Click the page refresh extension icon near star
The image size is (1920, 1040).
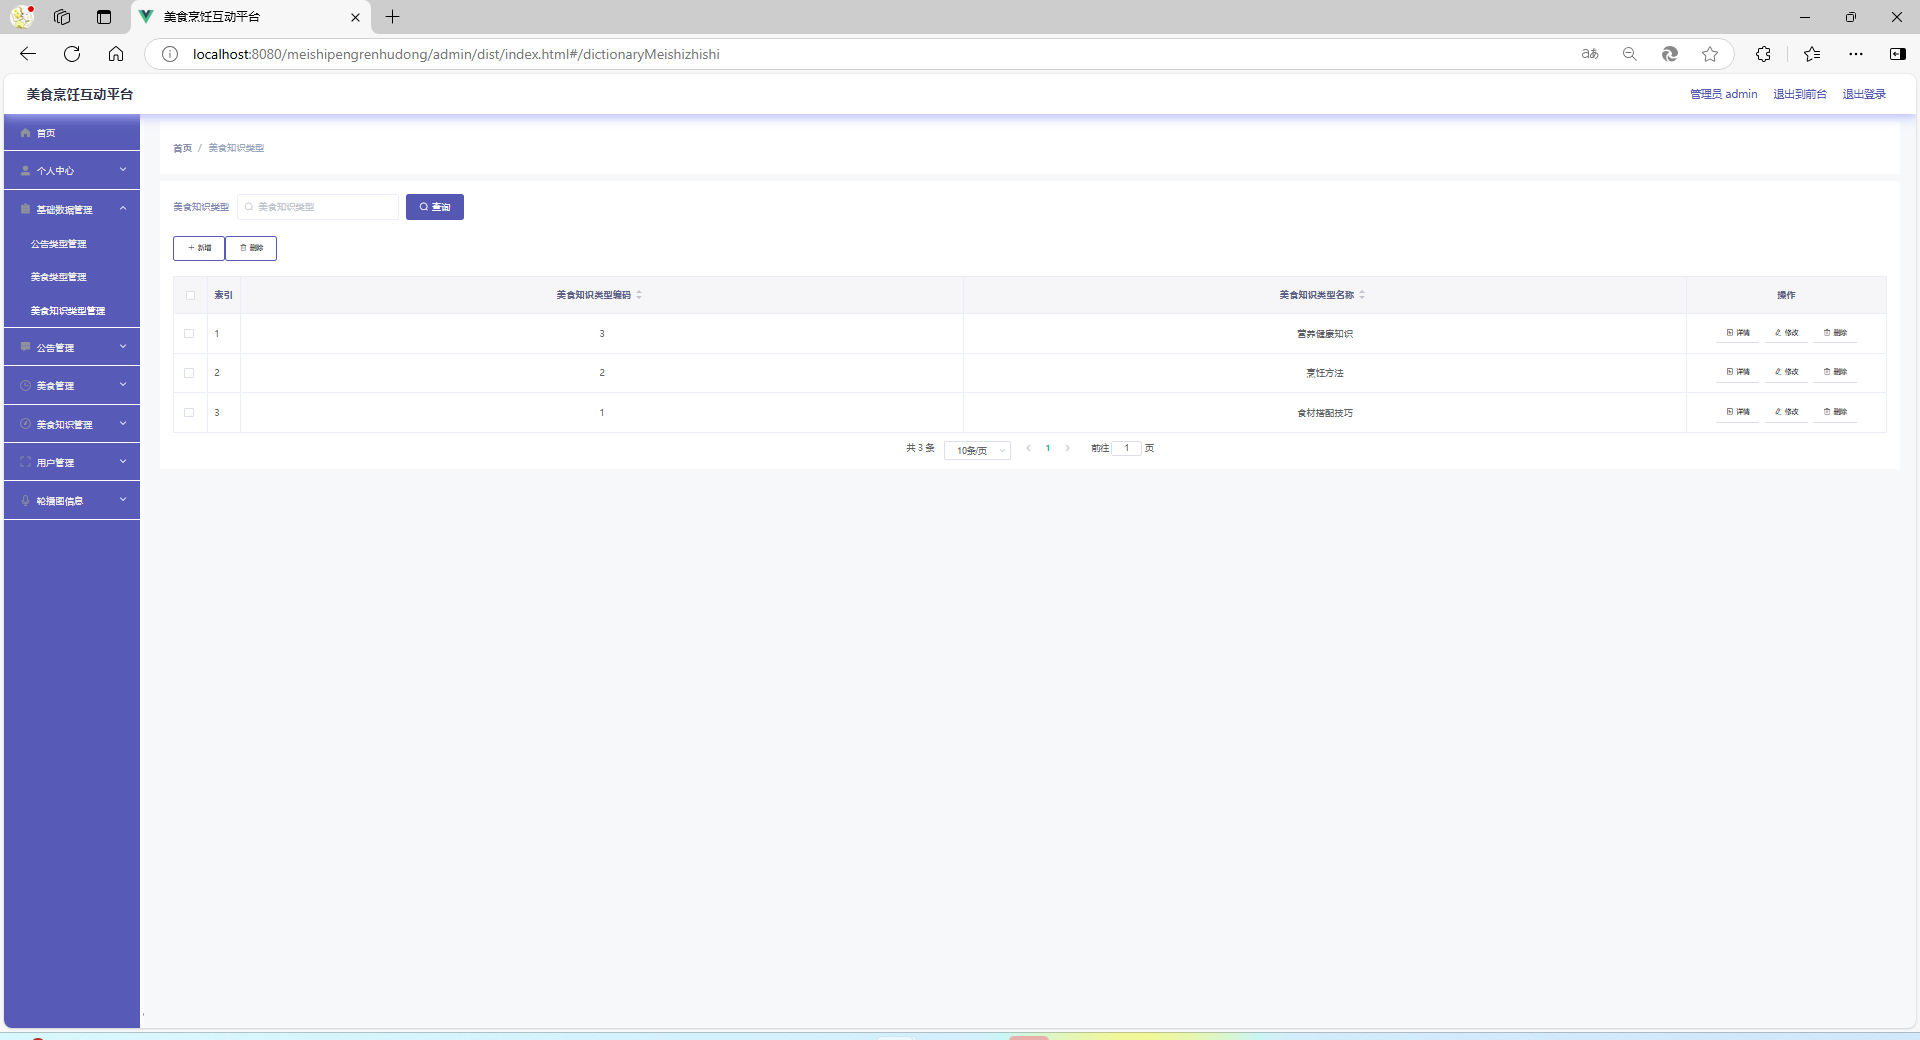coord(1670,54)
